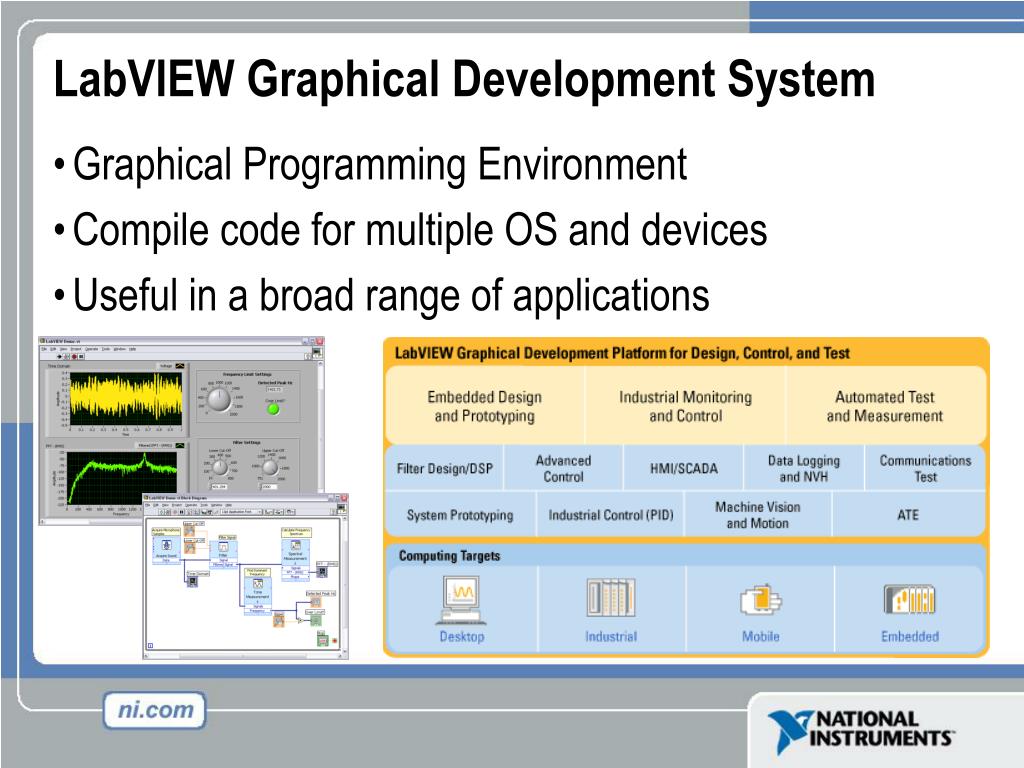Click horizontal scrollbar of Block Diagram window
Screen dimensions: 1024x768
[x=242, y=656]
